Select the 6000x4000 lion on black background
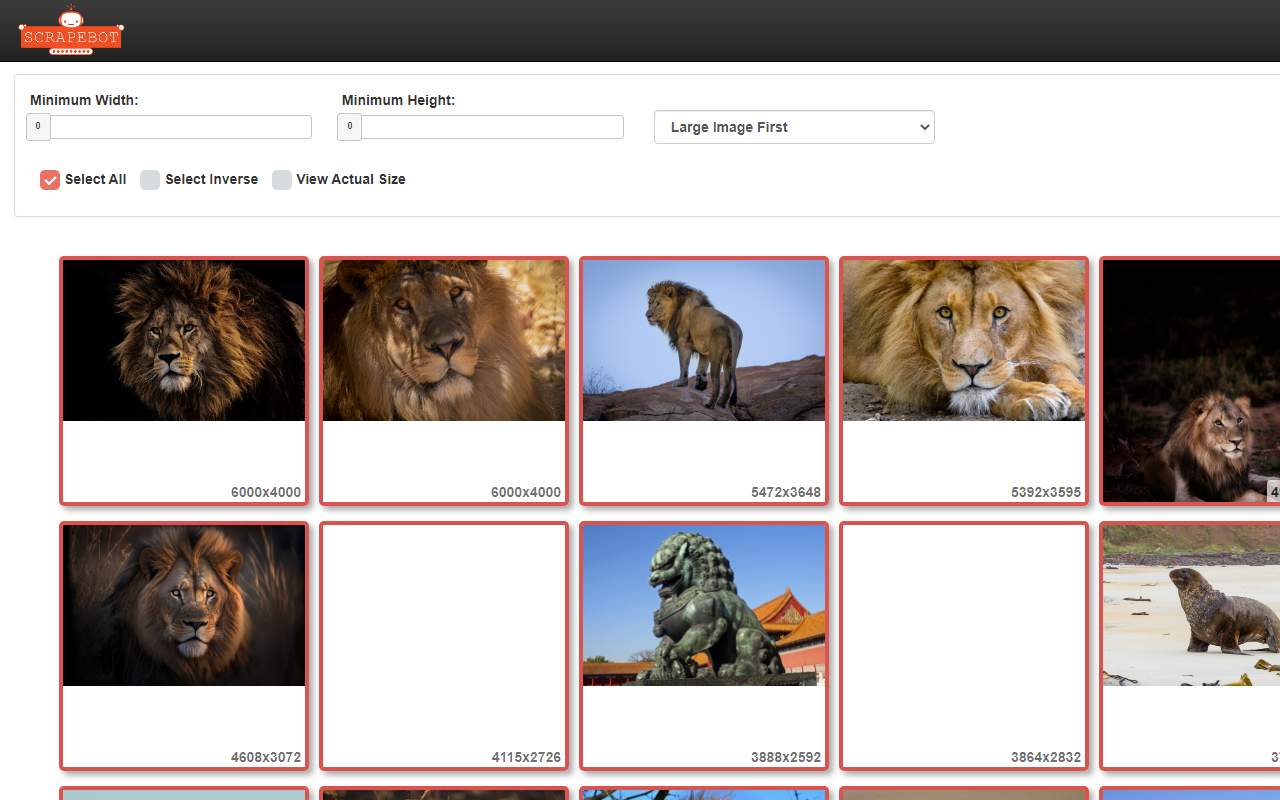Screen dimensions: 1280x800 click(183, 340)
